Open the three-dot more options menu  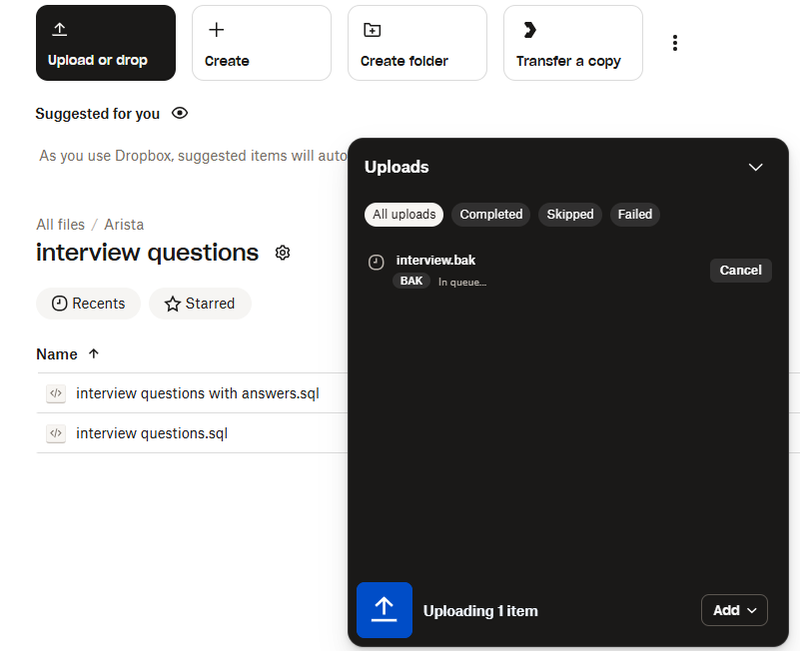click(675, 43)
